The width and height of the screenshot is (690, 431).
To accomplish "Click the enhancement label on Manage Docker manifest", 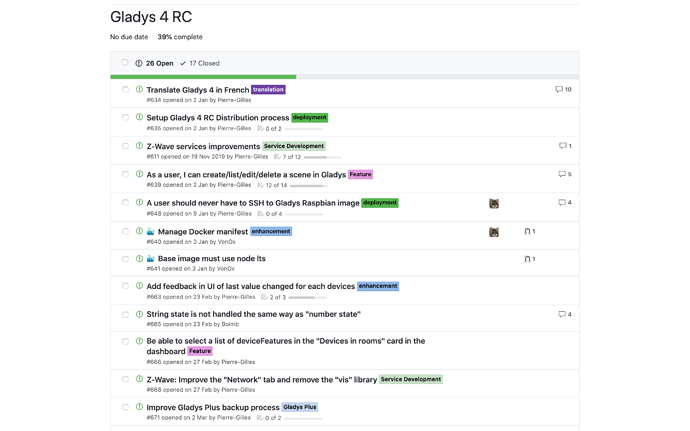I will point(271,231).
